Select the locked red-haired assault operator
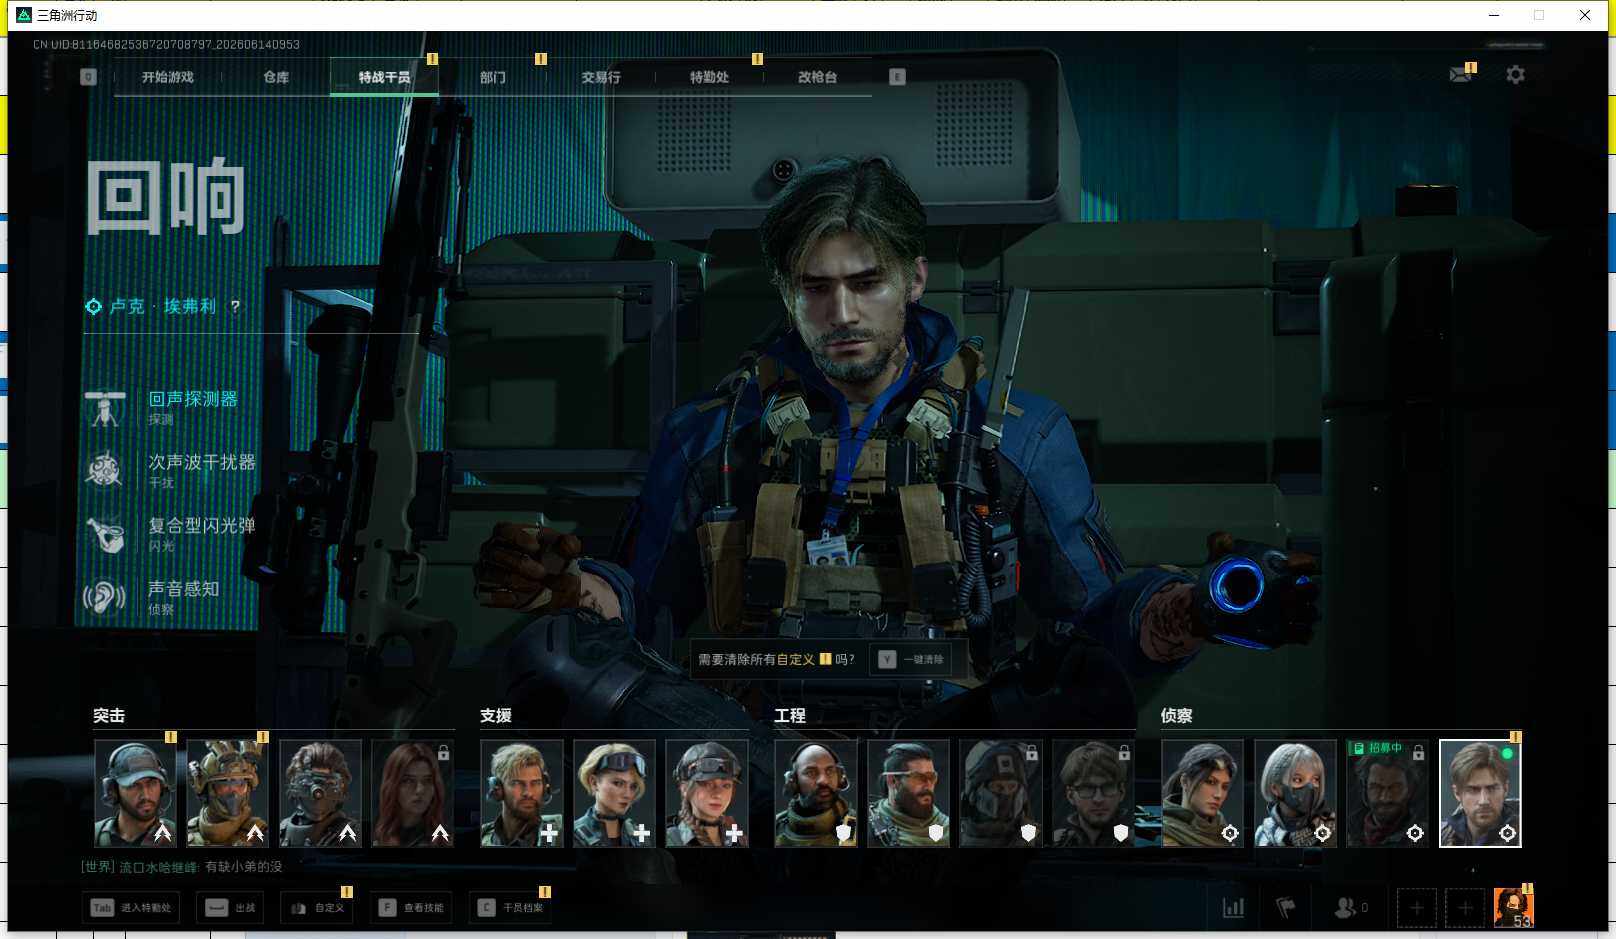 [x=412, y=793]
